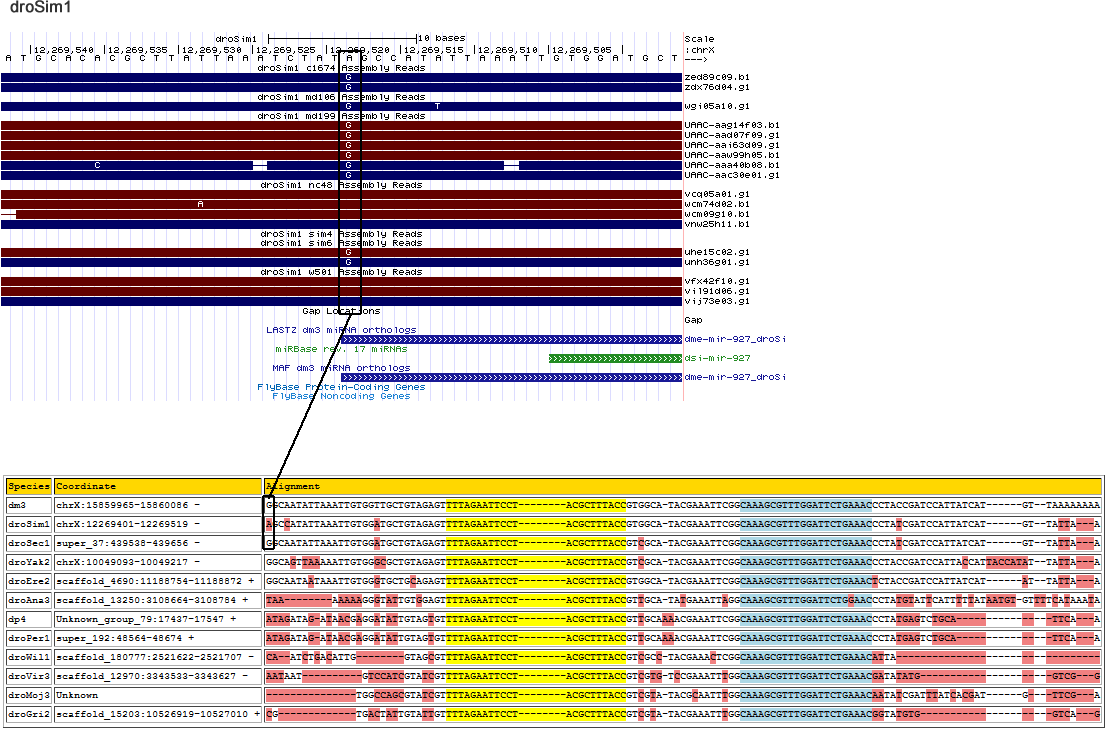The image size is (1107, 731).
Task: Select the miRBase rev. 17 miRNAs label
Action: 341,349
